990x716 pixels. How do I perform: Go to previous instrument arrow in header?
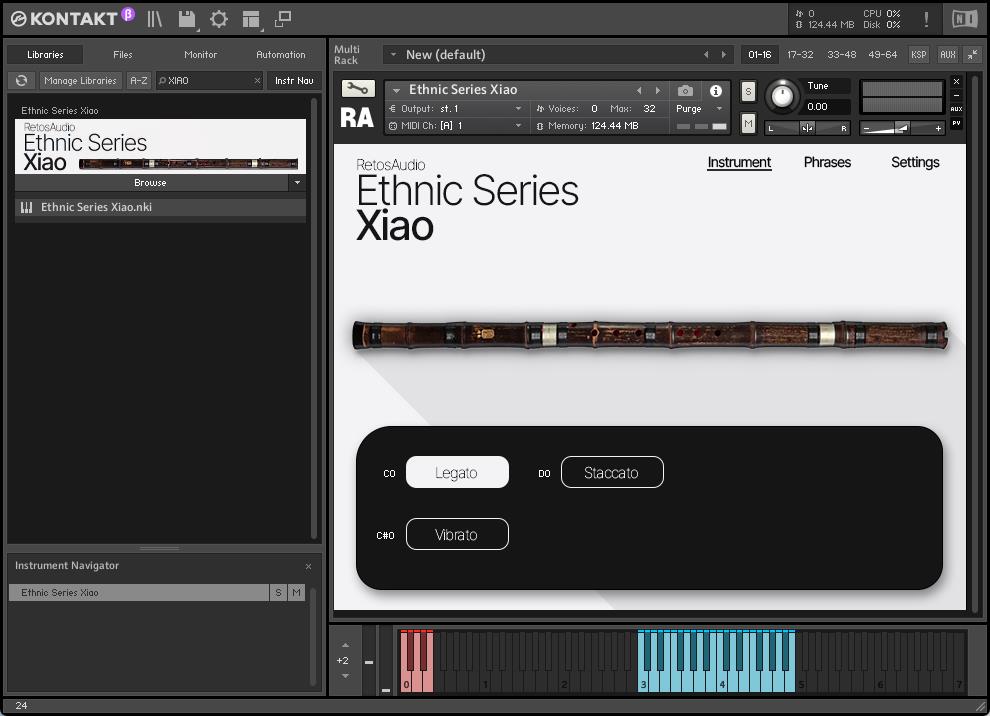point(639,90)
